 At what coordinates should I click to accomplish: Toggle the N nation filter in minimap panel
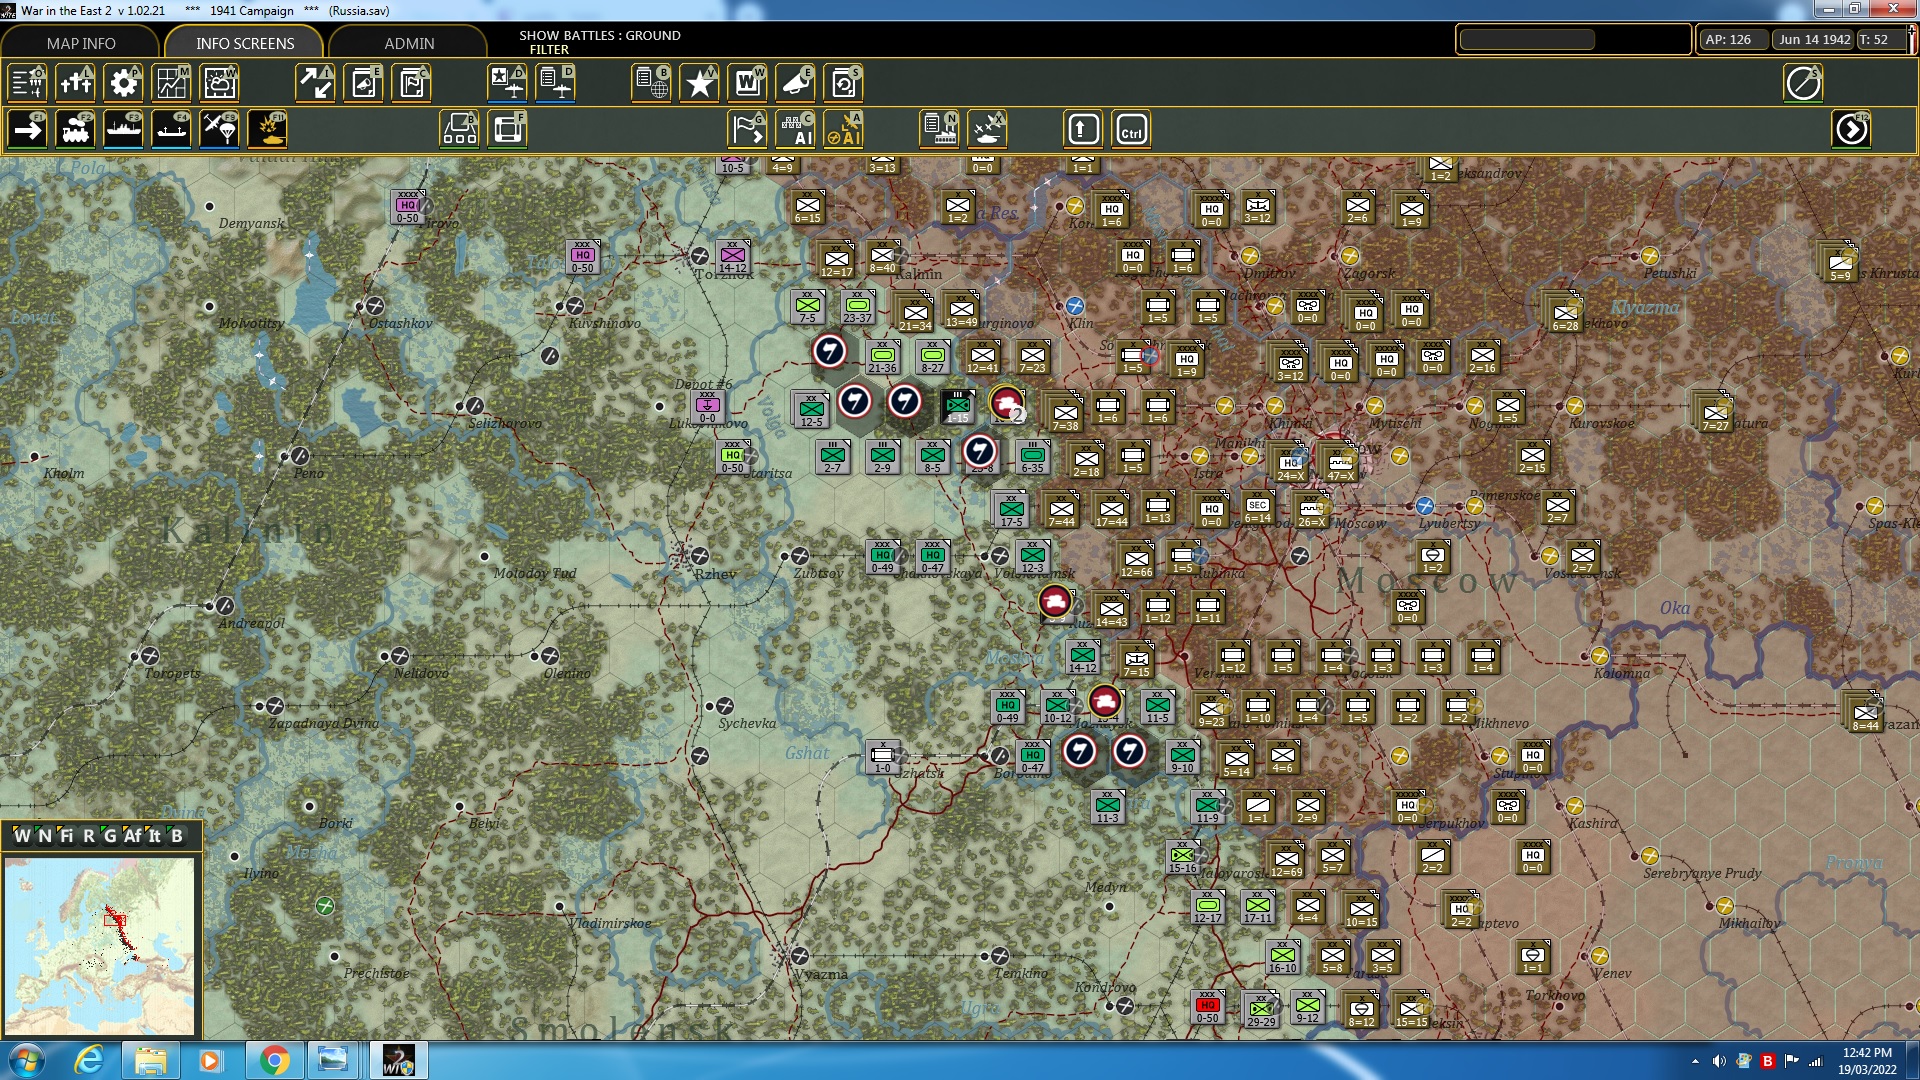(44, 836)
